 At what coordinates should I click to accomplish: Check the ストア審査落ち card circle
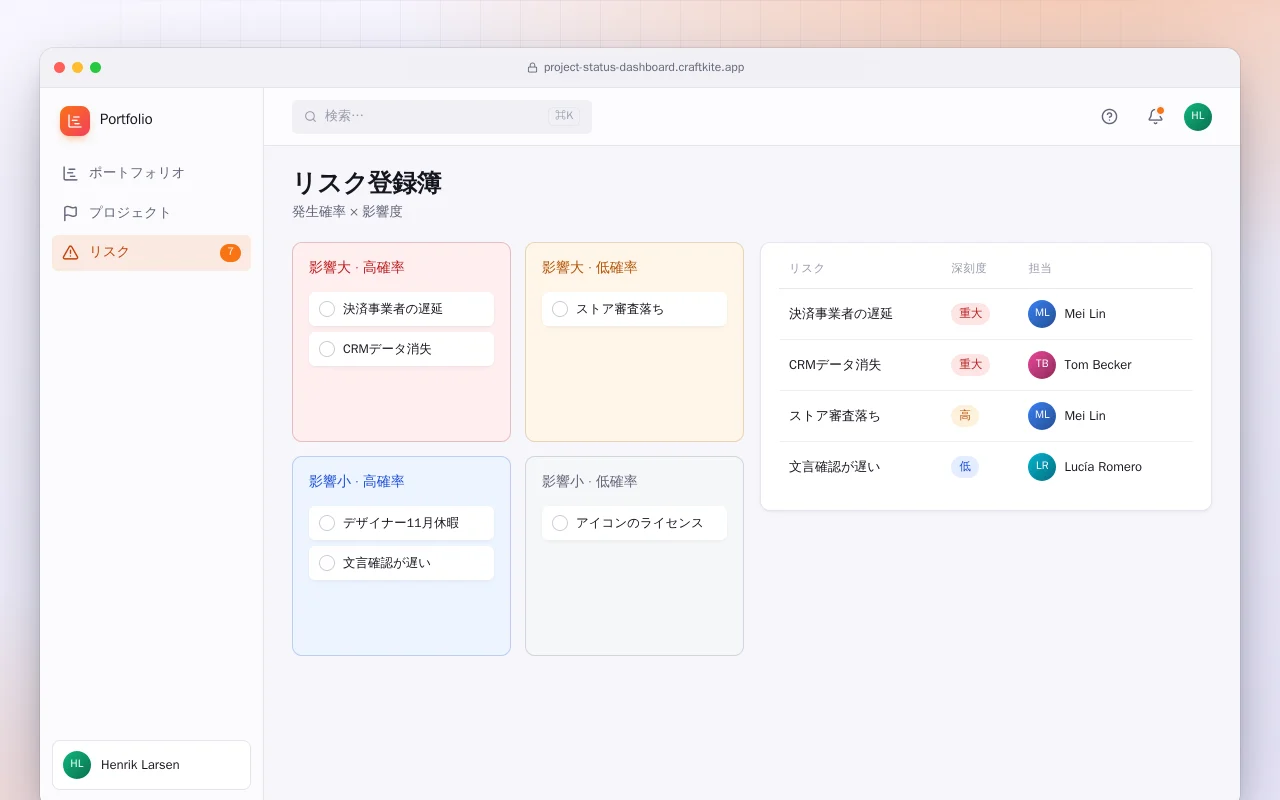click(x=560, y=309)
